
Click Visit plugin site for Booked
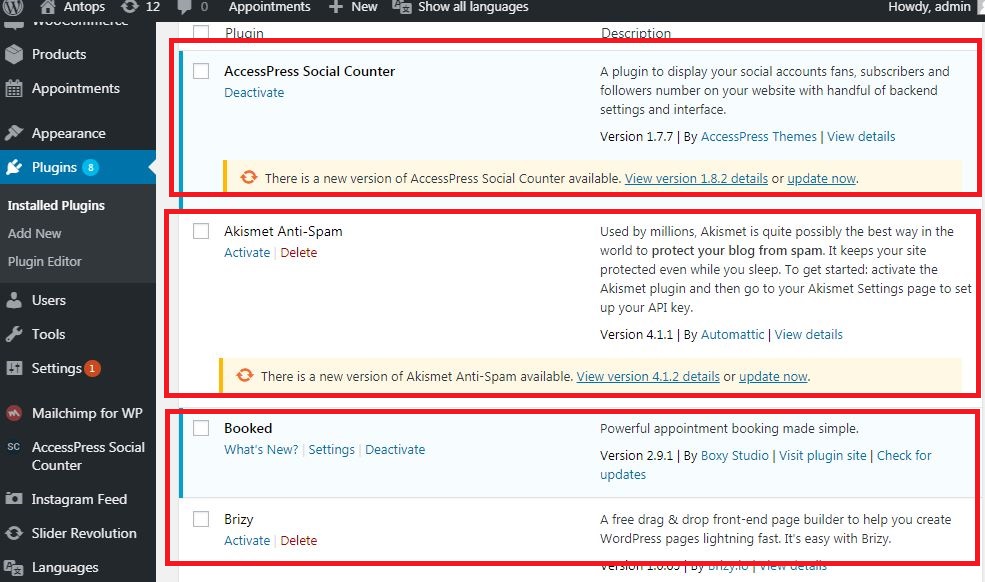(x=822, y=455)
